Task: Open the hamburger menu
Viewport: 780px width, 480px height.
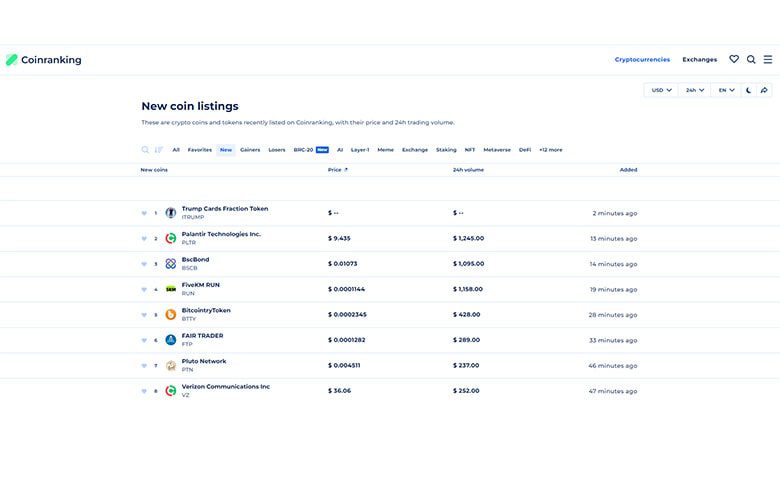Action: pos(768,59)
